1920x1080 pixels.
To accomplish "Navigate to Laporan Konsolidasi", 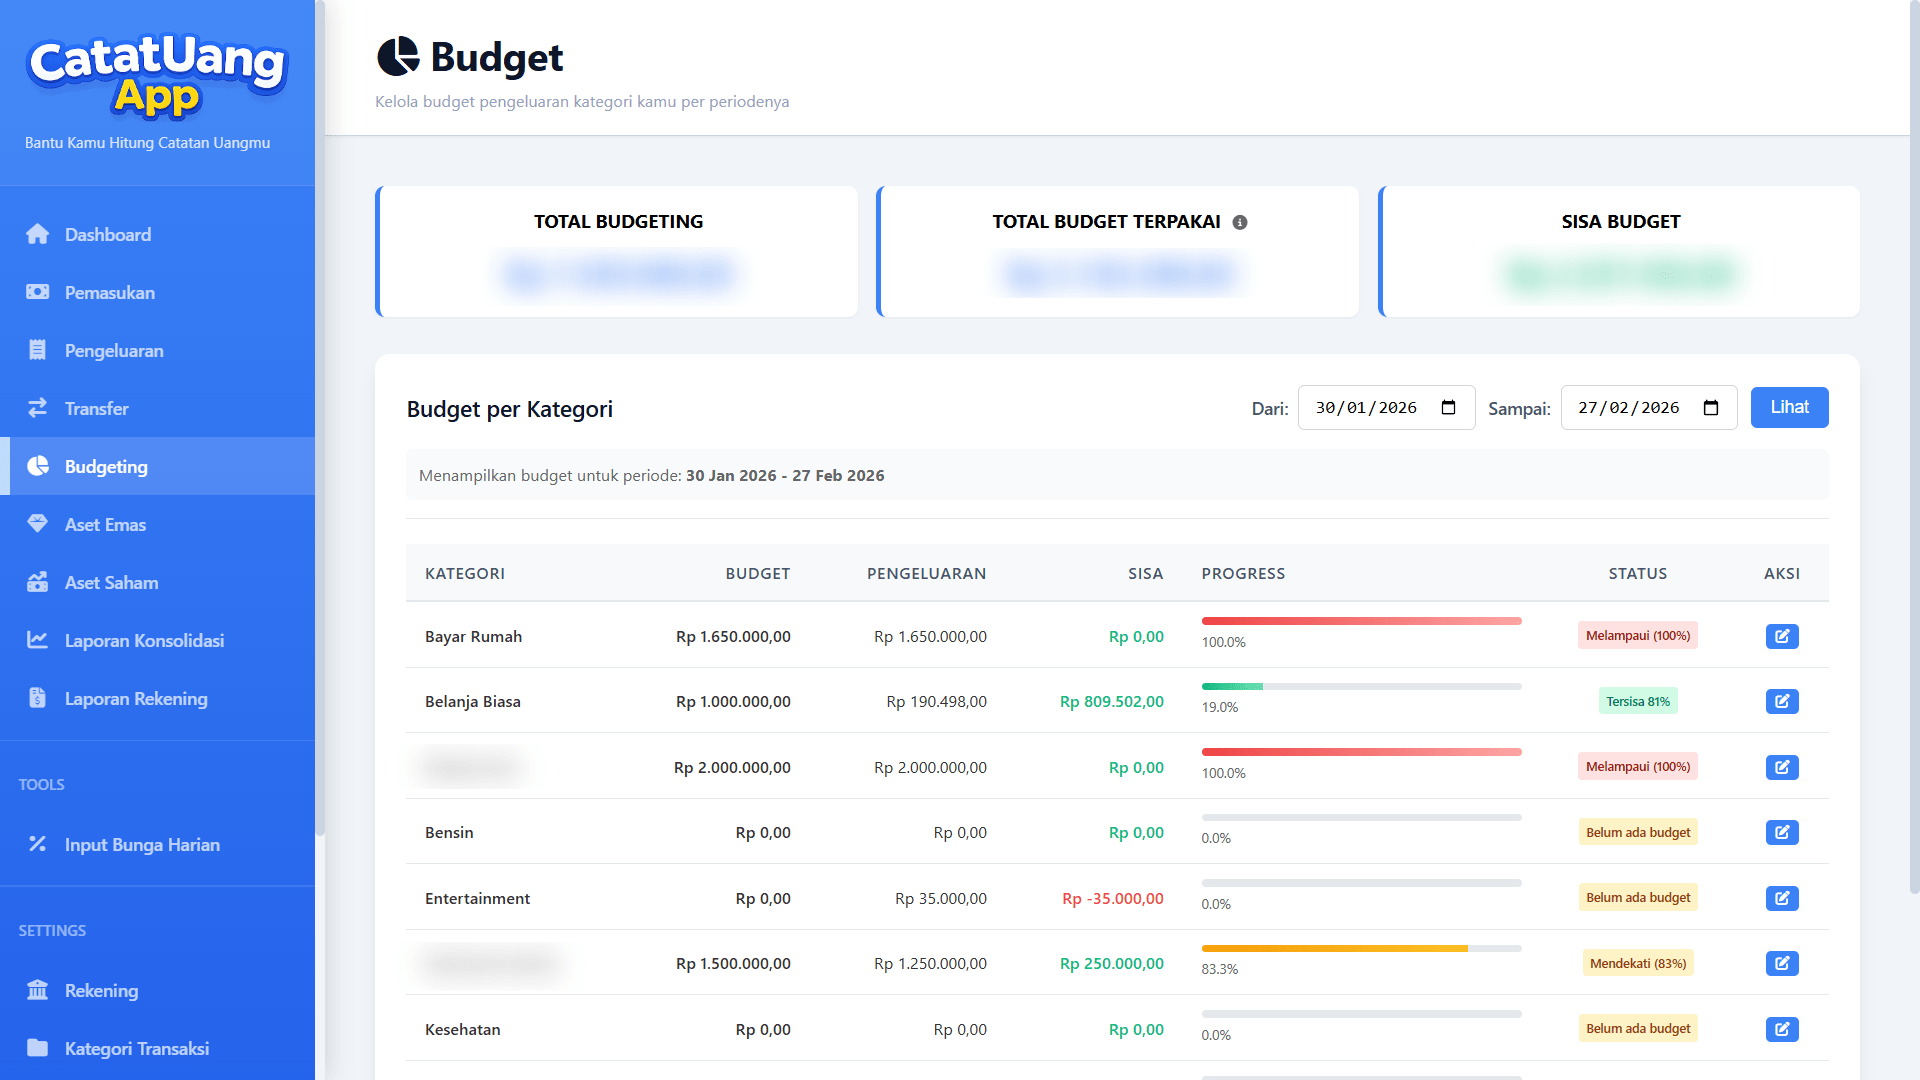I will pyautogui.click(x=144, y=641).
